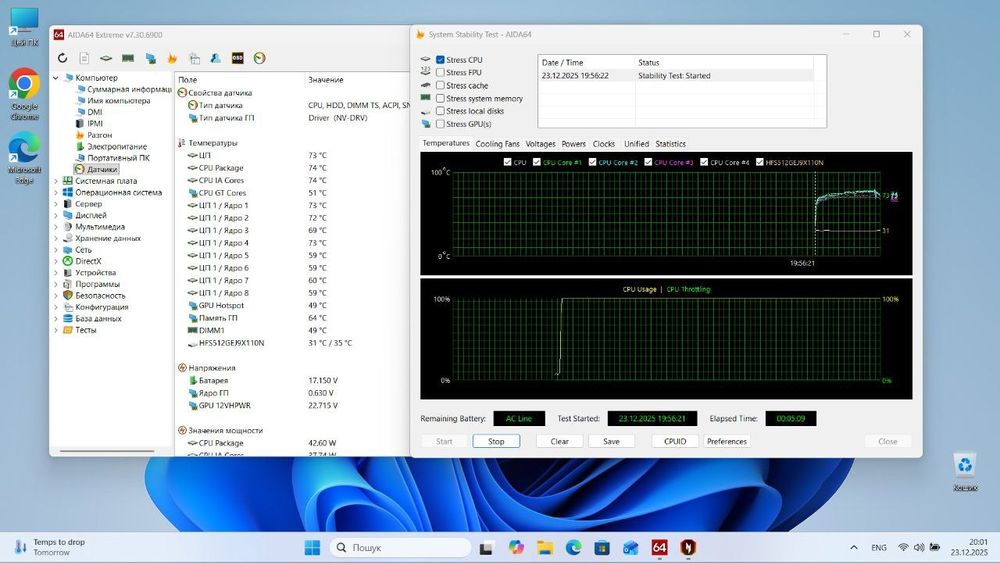Open Google Chrome desktop shortcut
This screenshot has height=563, width=1000.
click(24, 94)
